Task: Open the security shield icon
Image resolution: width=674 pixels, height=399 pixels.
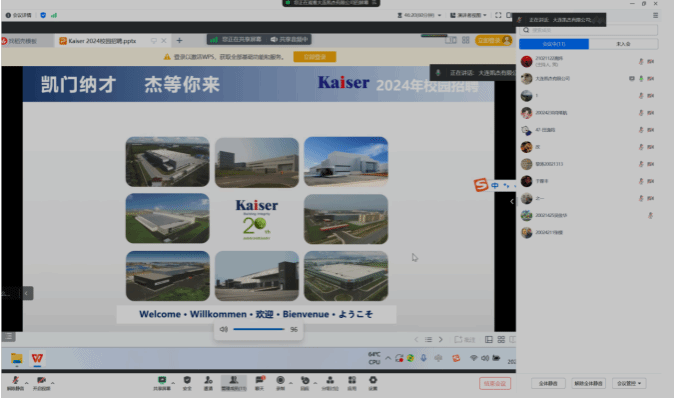Action: tap(187, 382)
